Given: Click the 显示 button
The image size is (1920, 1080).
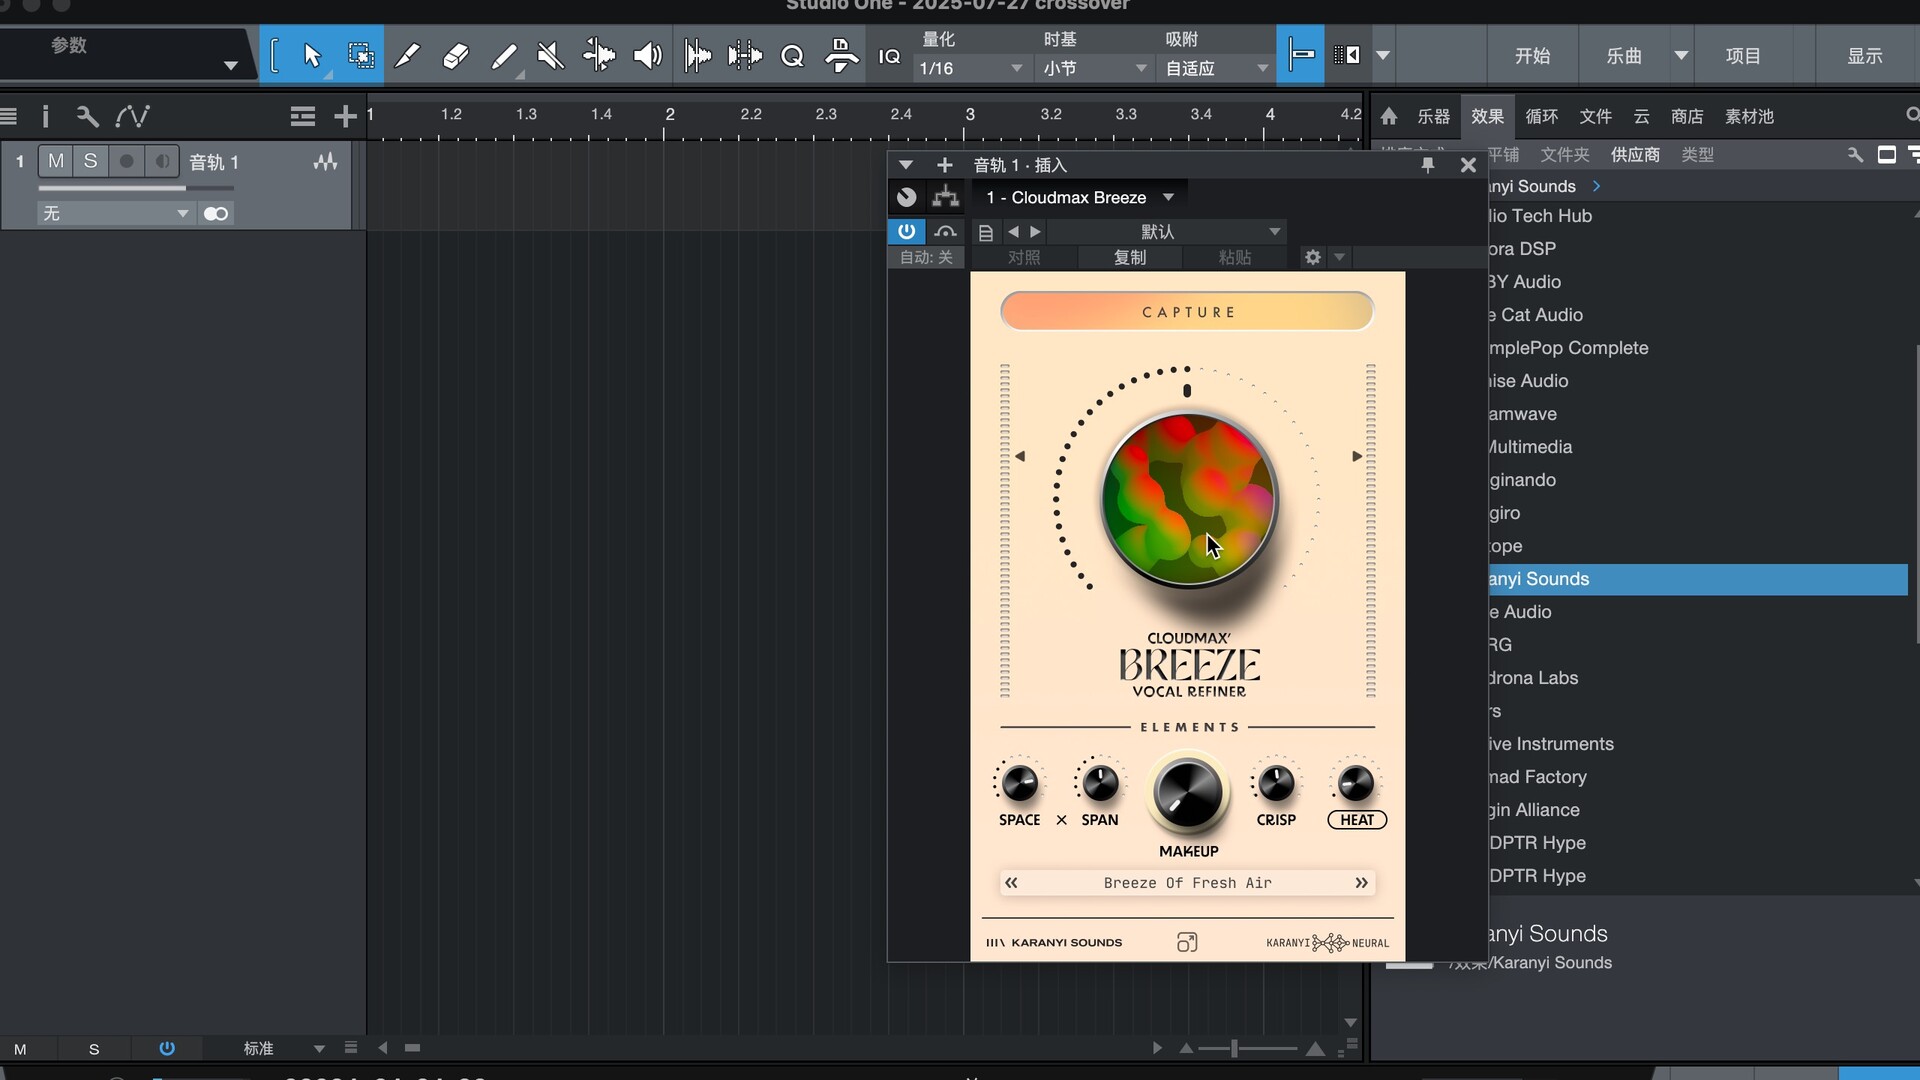Looking at the screenshot, I should point(1865,56).
